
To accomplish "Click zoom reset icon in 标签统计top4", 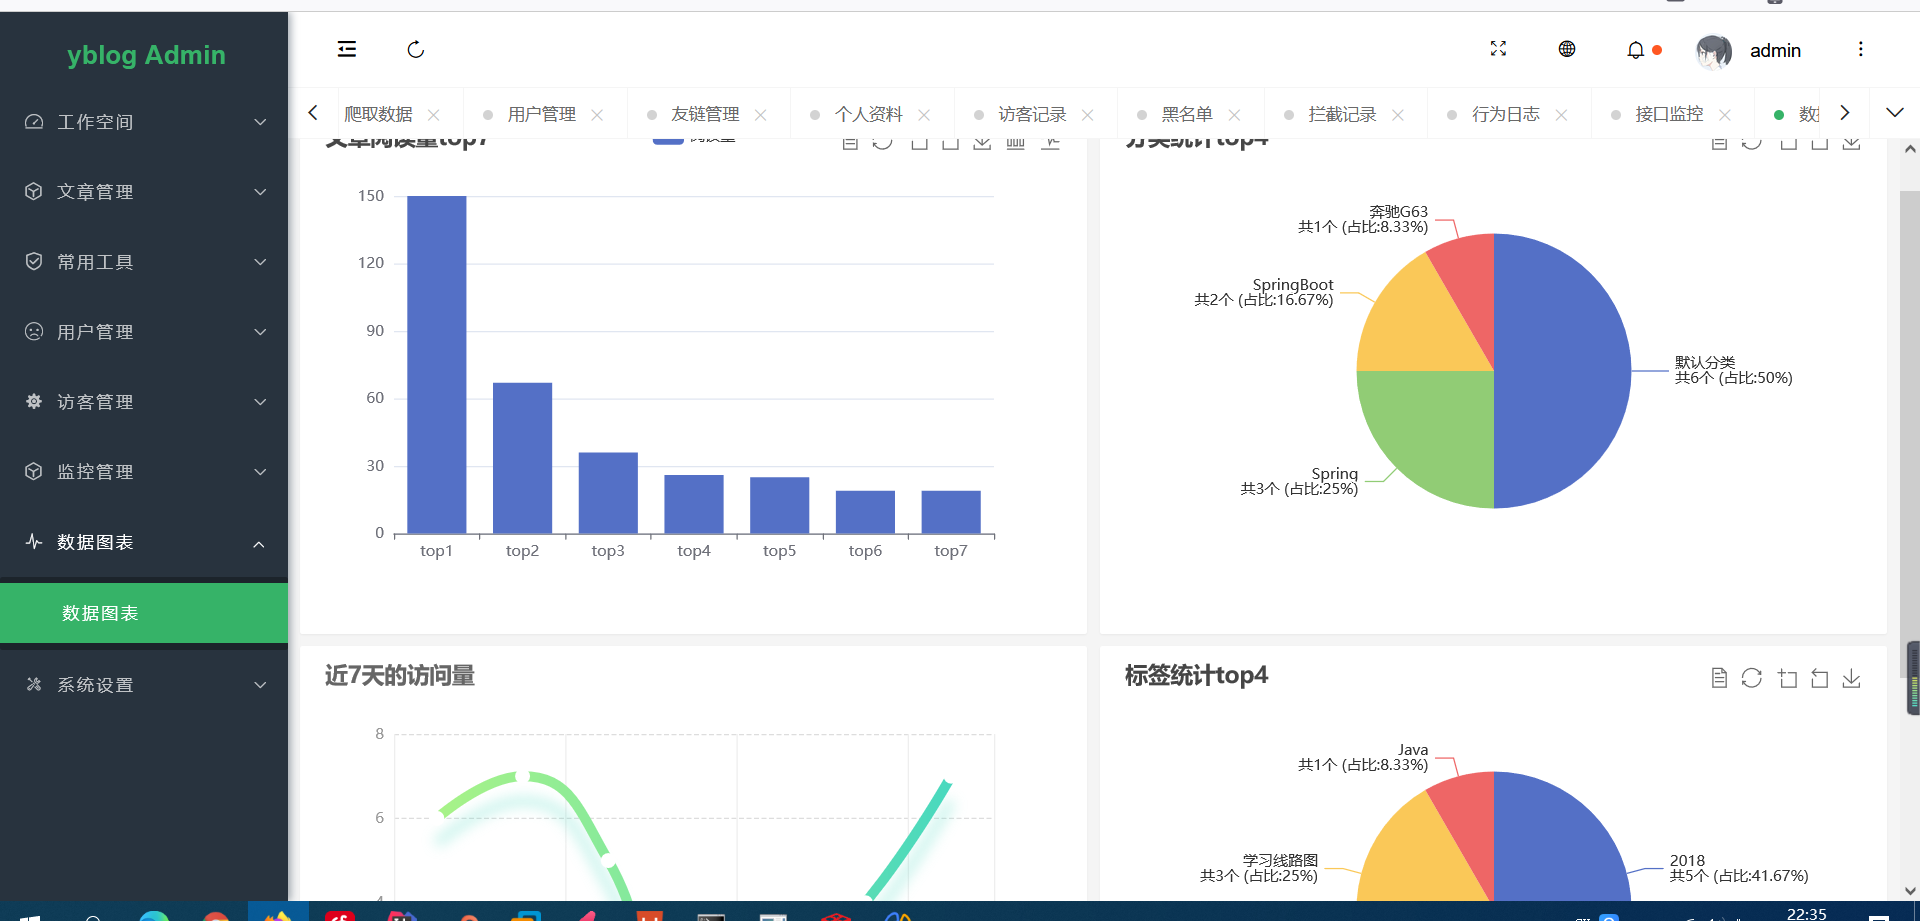I will pyautogui.click(x=1819, y=678).
